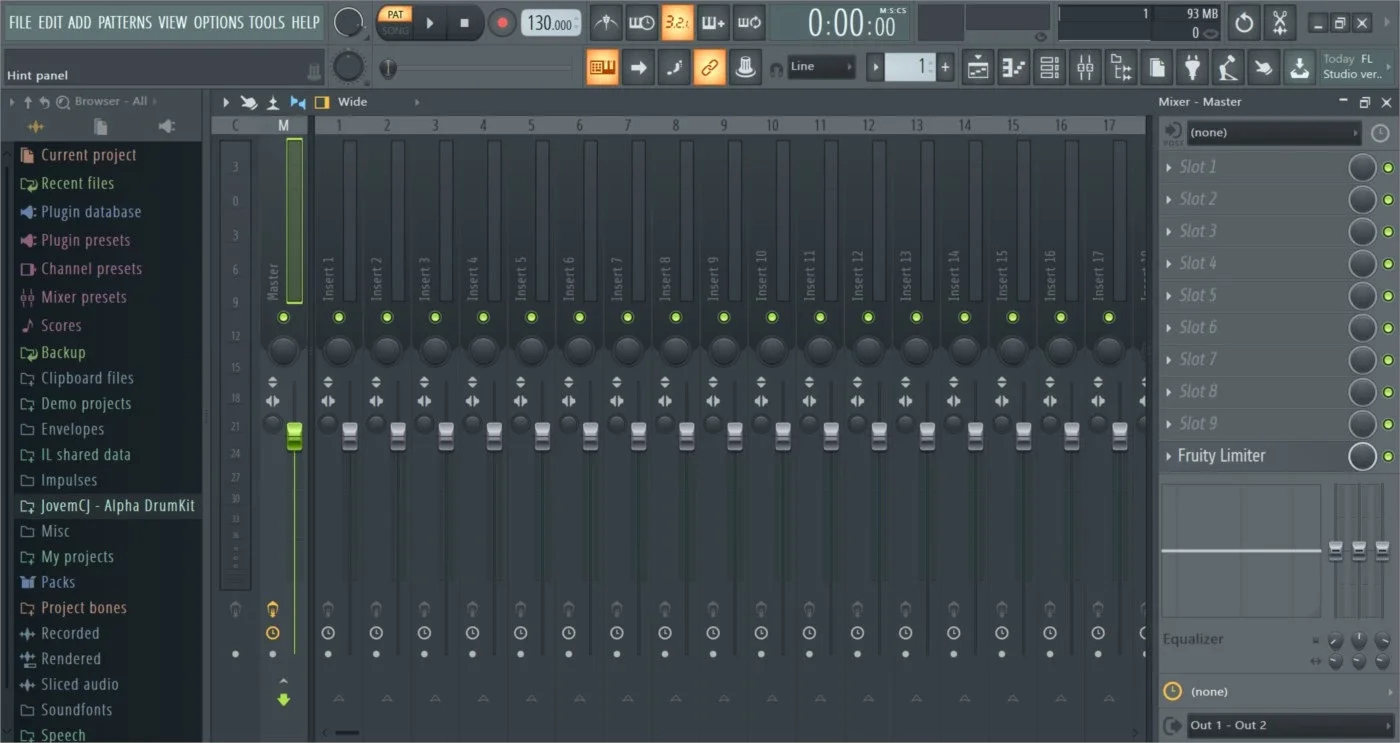Open the ADD menu
The height and width of the screenshot is (743, 1400).
tap(80, 22)
